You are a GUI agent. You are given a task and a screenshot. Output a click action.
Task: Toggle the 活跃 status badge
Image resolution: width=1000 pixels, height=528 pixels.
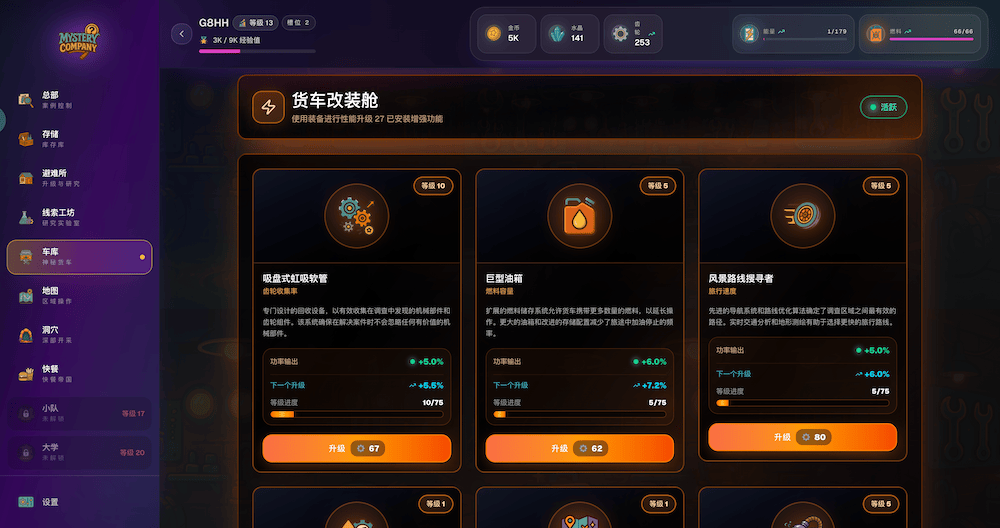click(883, 107)
